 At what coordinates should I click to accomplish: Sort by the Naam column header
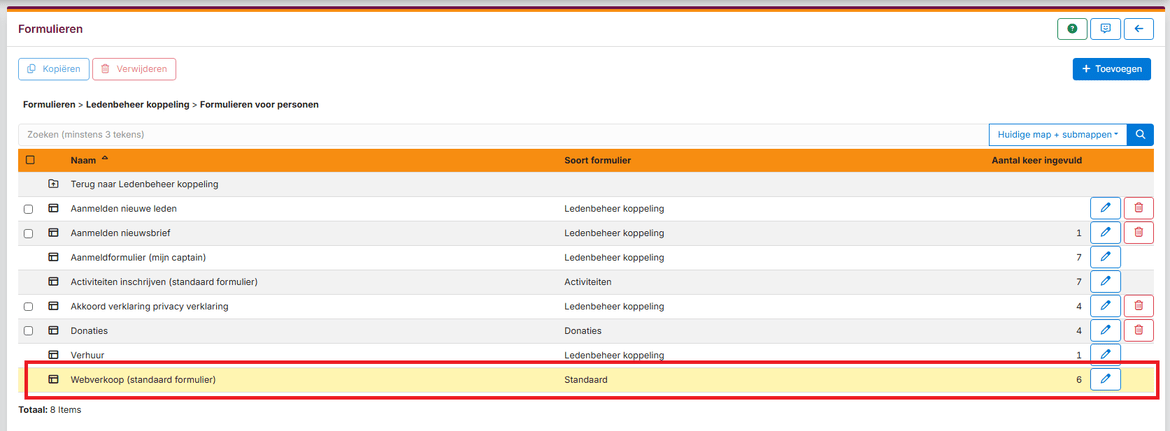coord(84,160)
